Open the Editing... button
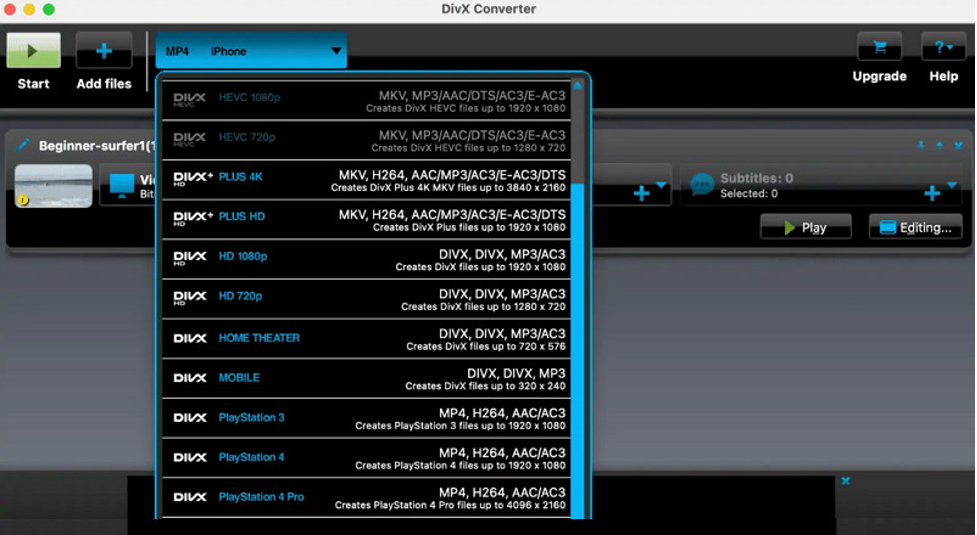 pyautogui.click(x=915, y=227)
